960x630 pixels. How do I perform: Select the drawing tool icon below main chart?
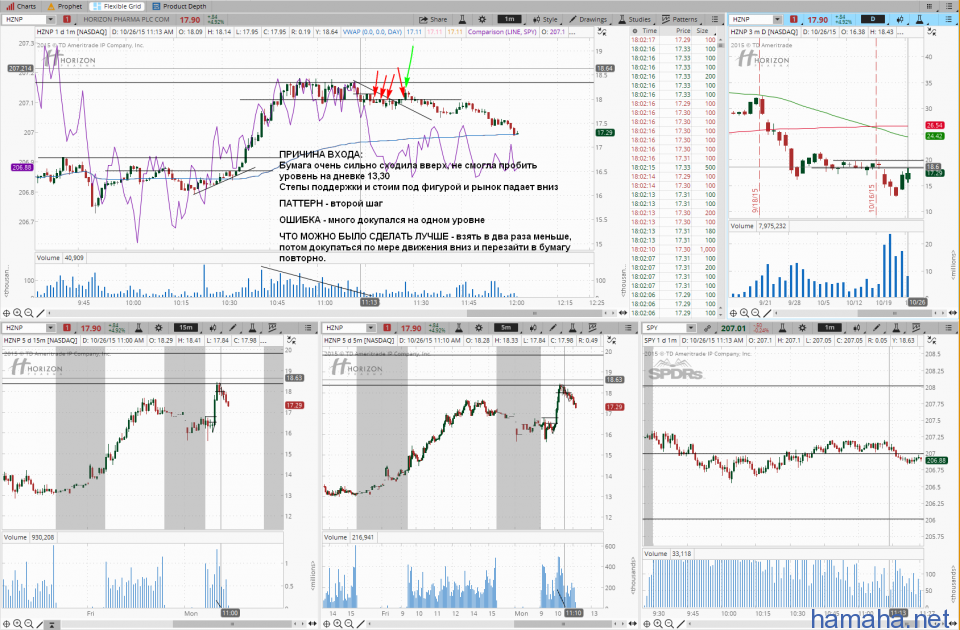tap(40, 313)
